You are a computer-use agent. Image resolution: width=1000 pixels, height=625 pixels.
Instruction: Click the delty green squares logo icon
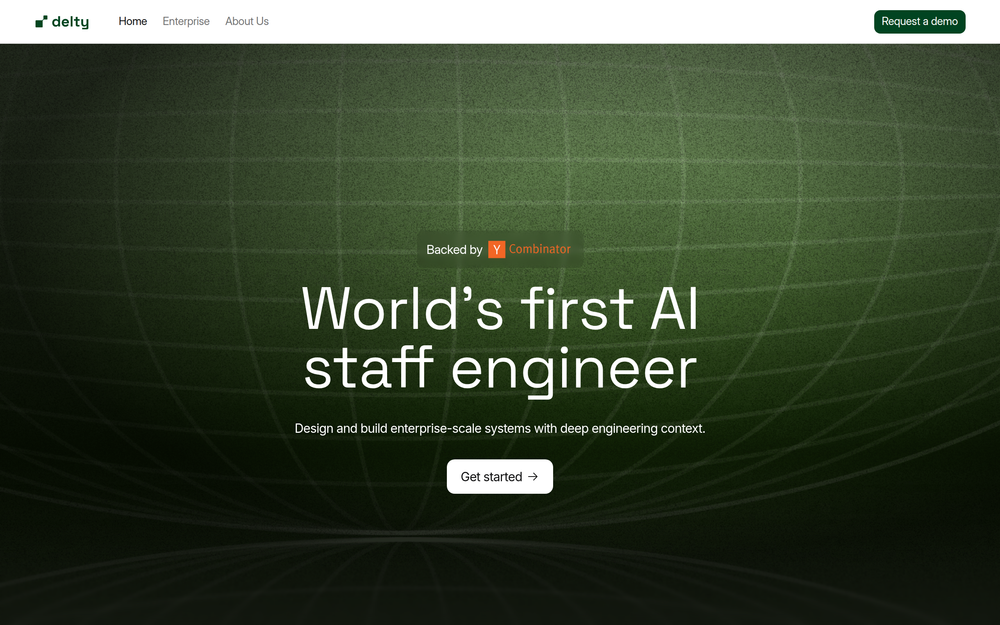point(41,22)
